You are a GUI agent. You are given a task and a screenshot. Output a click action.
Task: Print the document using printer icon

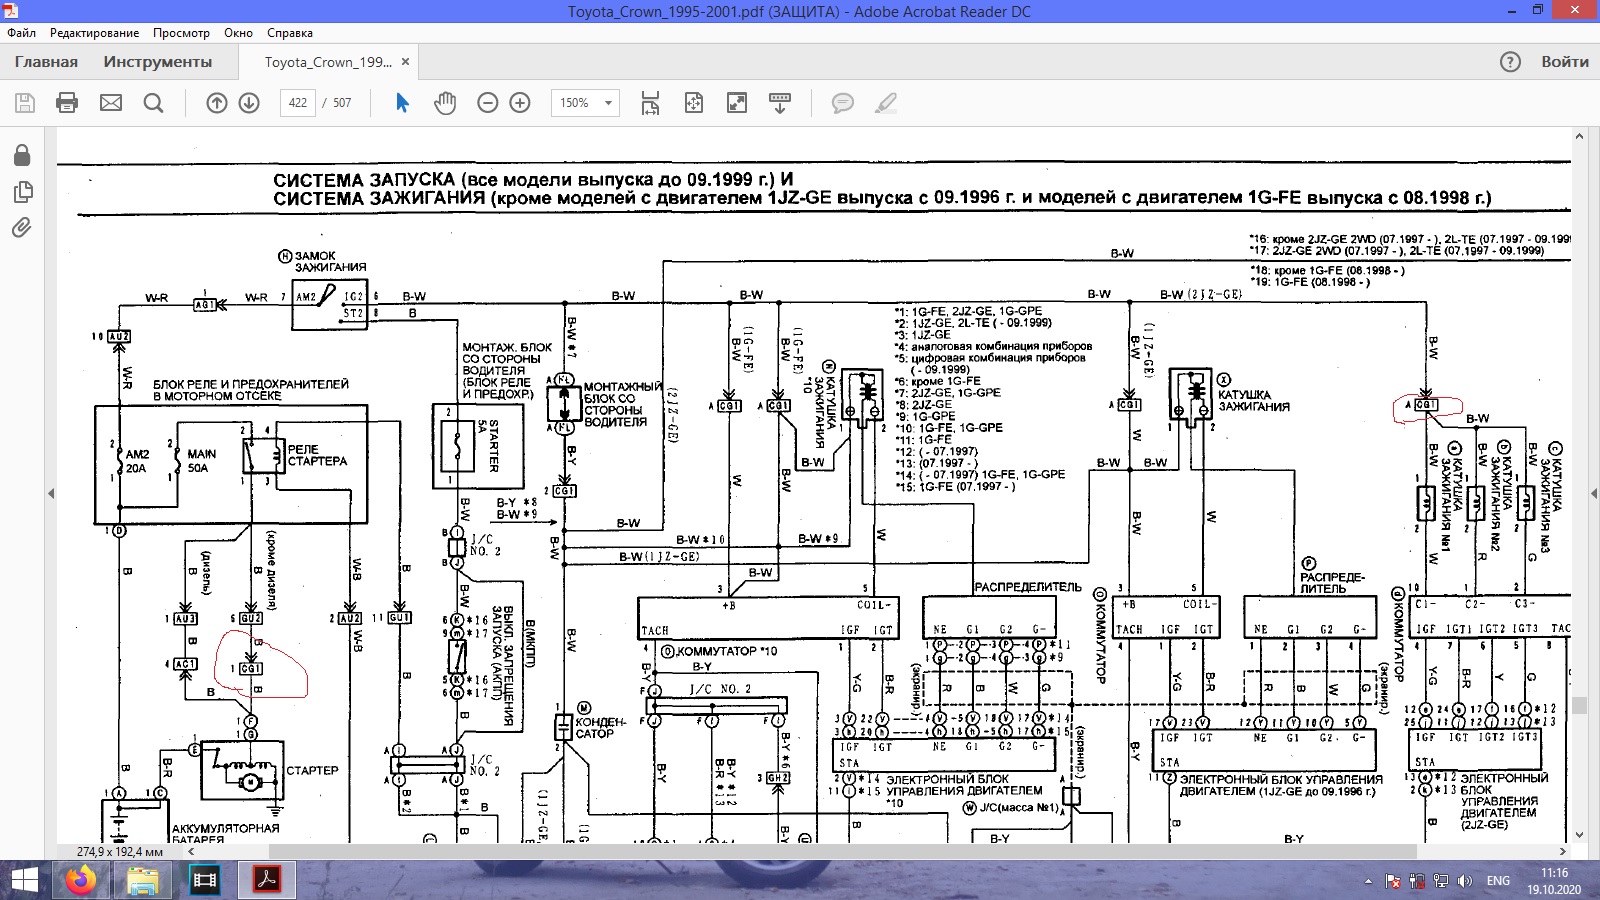tap(67, 102)
